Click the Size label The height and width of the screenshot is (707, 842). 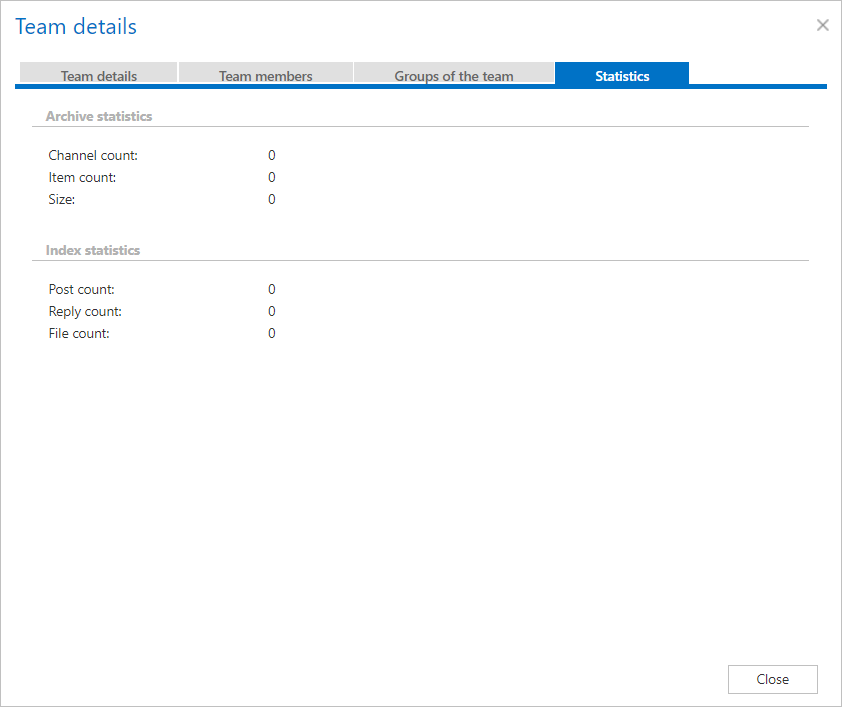tap(62, 200)
